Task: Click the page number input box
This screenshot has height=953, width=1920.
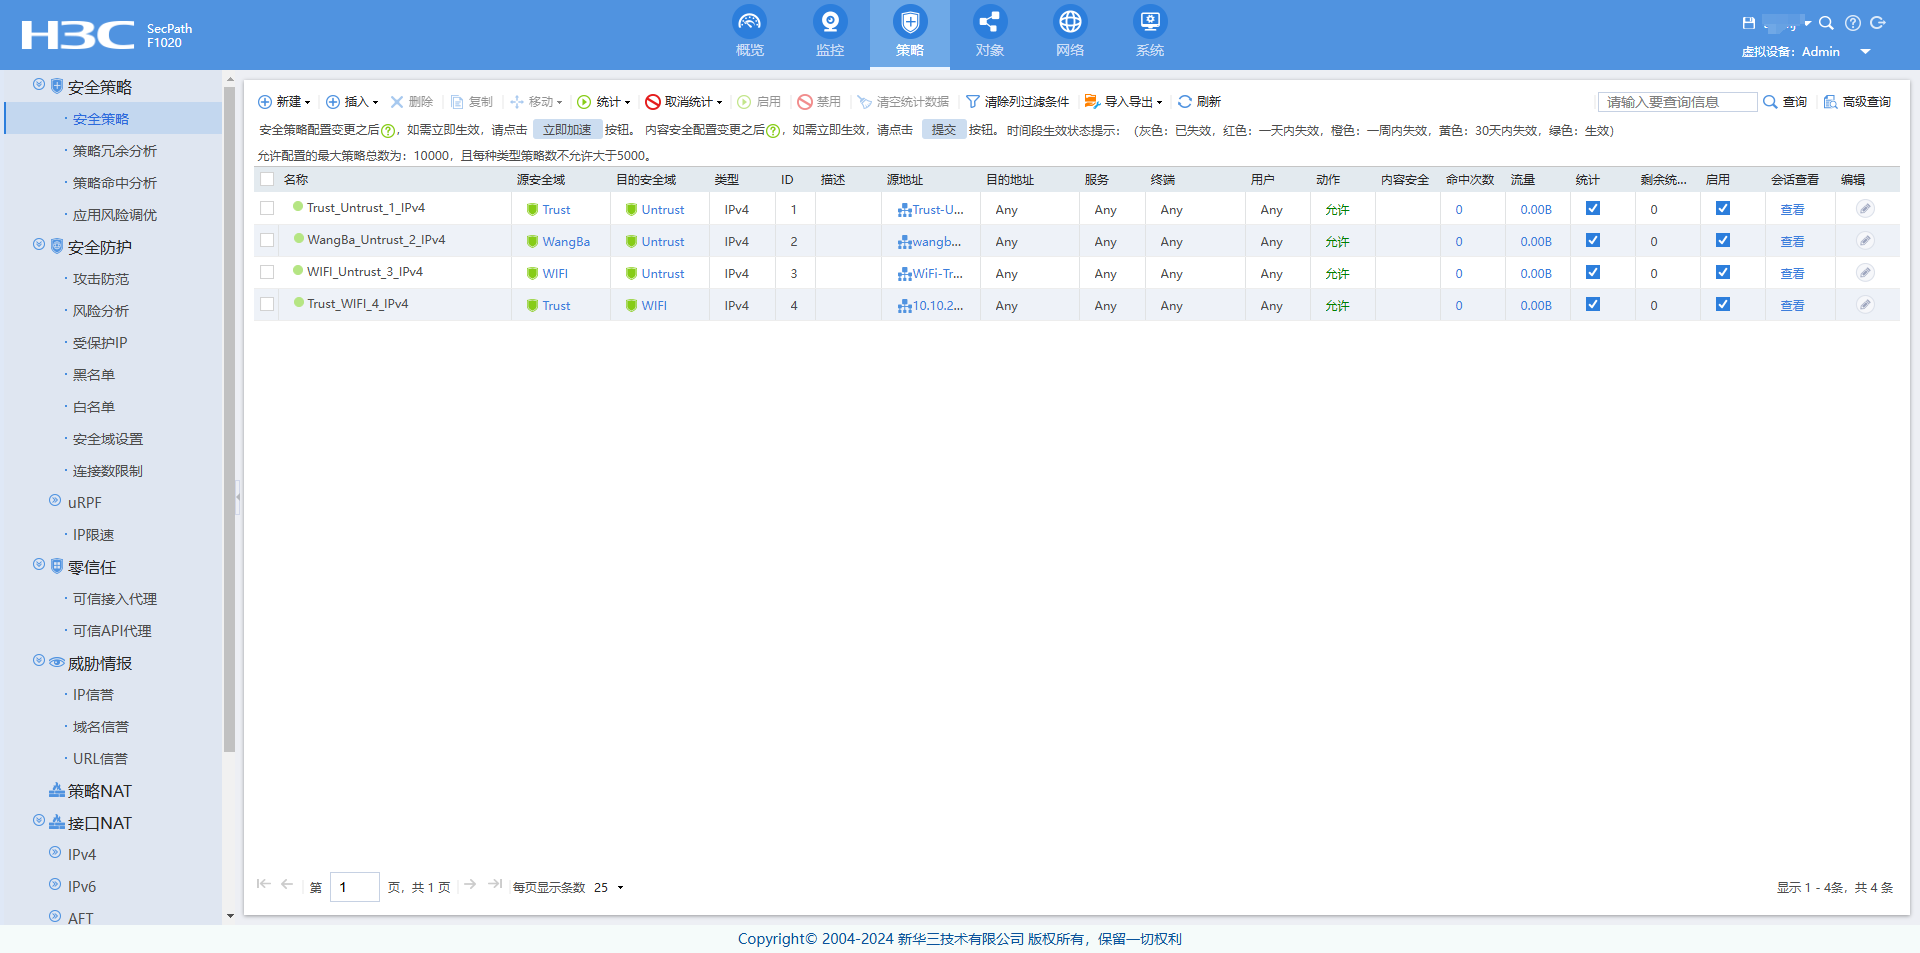Action: pyautogui.click(x=355, y=887)
